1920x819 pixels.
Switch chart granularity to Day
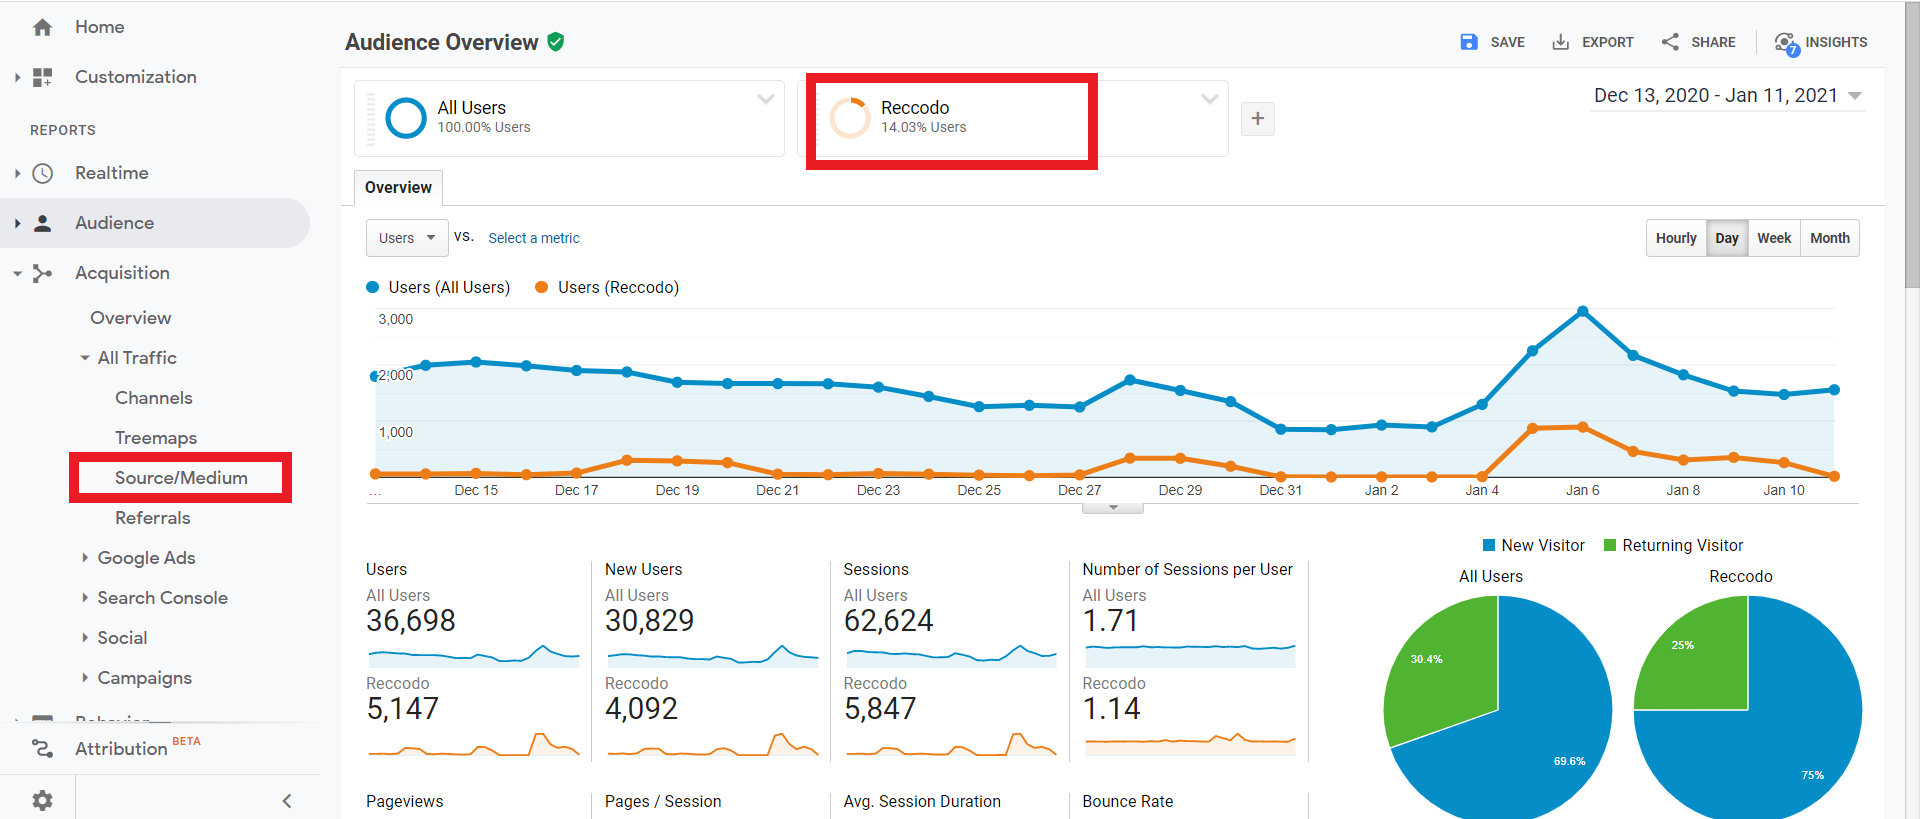(x=1727, y=238)
